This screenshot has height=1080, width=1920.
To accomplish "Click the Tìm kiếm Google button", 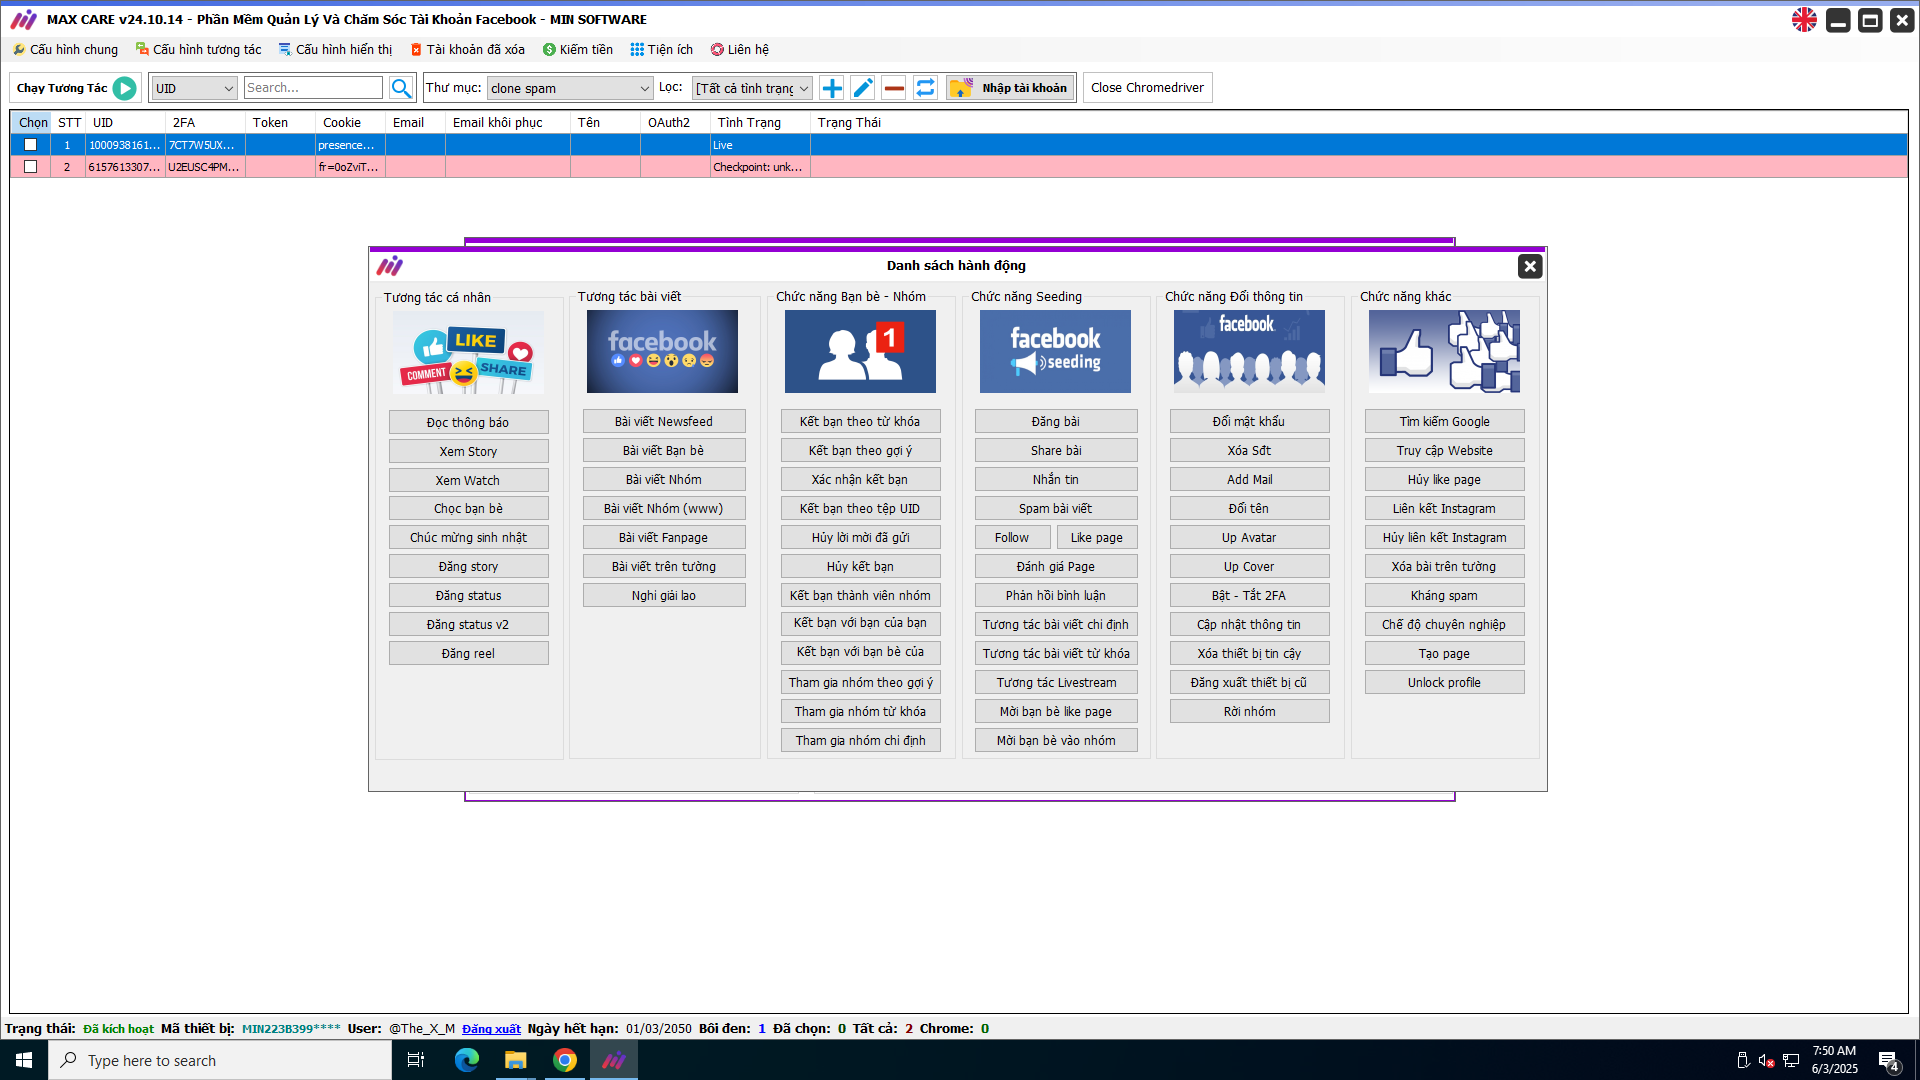I will [x=1444, y=421].
